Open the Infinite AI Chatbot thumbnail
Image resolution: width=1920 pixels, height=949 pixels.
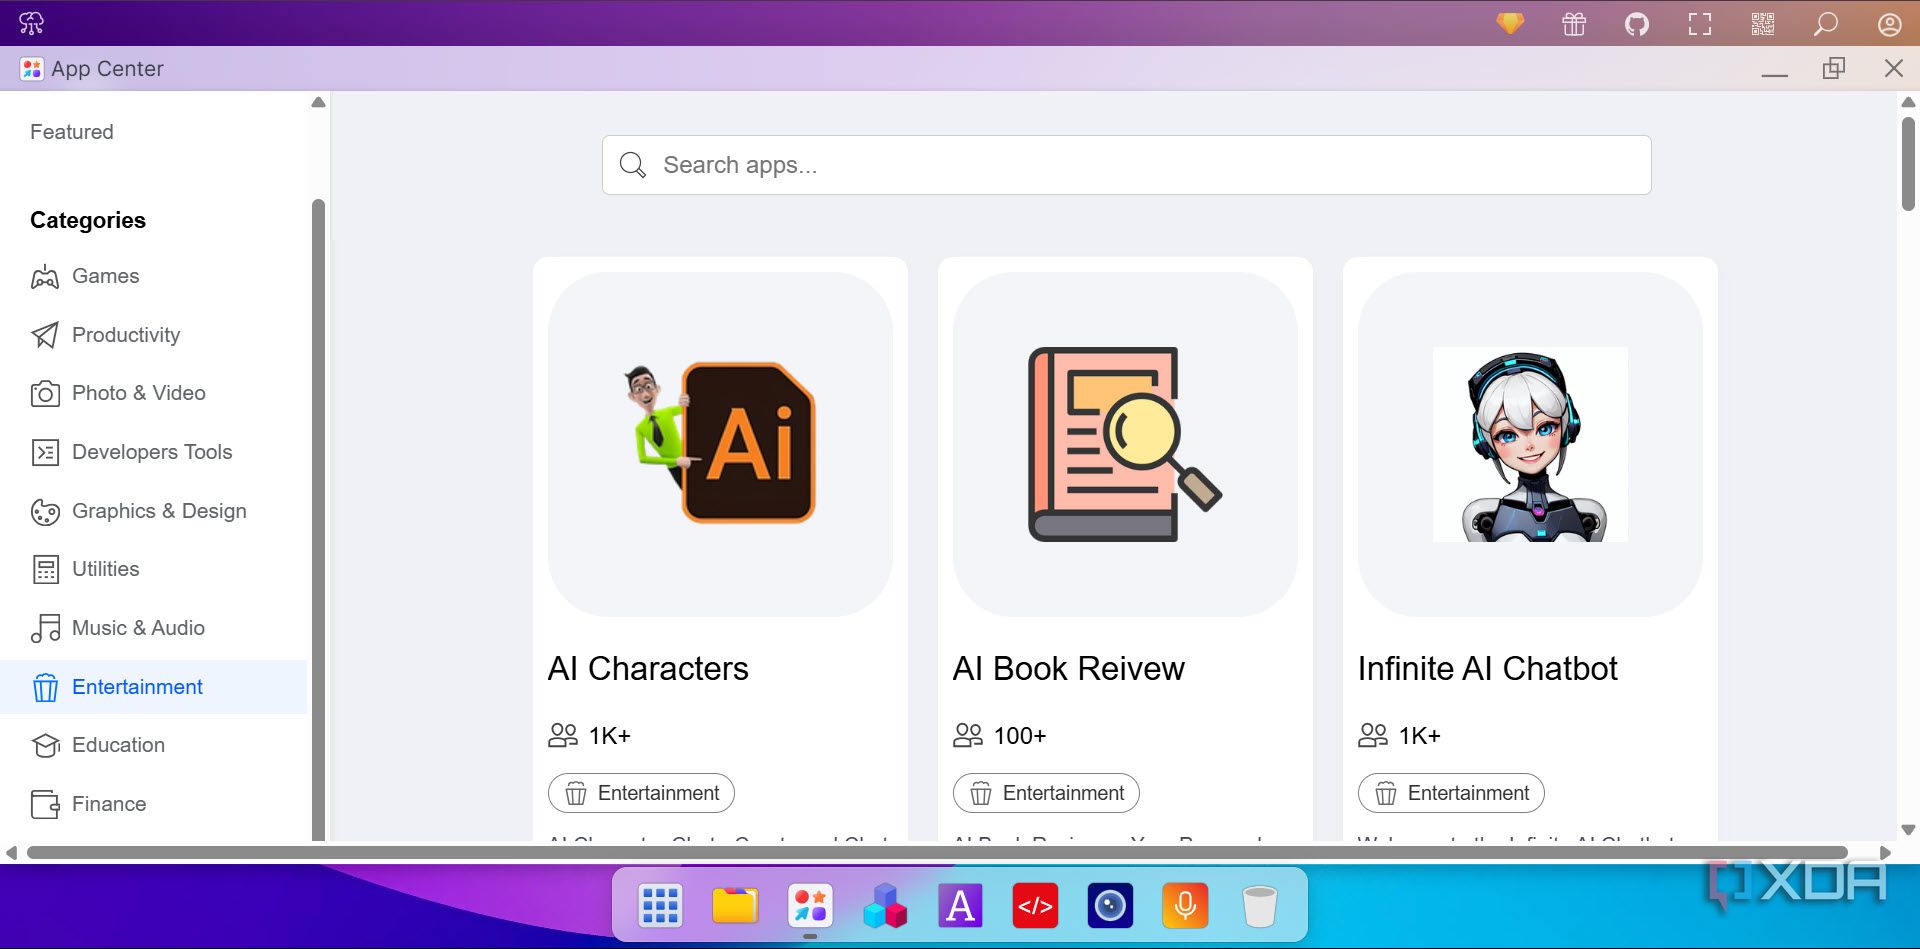point(1530,444)
